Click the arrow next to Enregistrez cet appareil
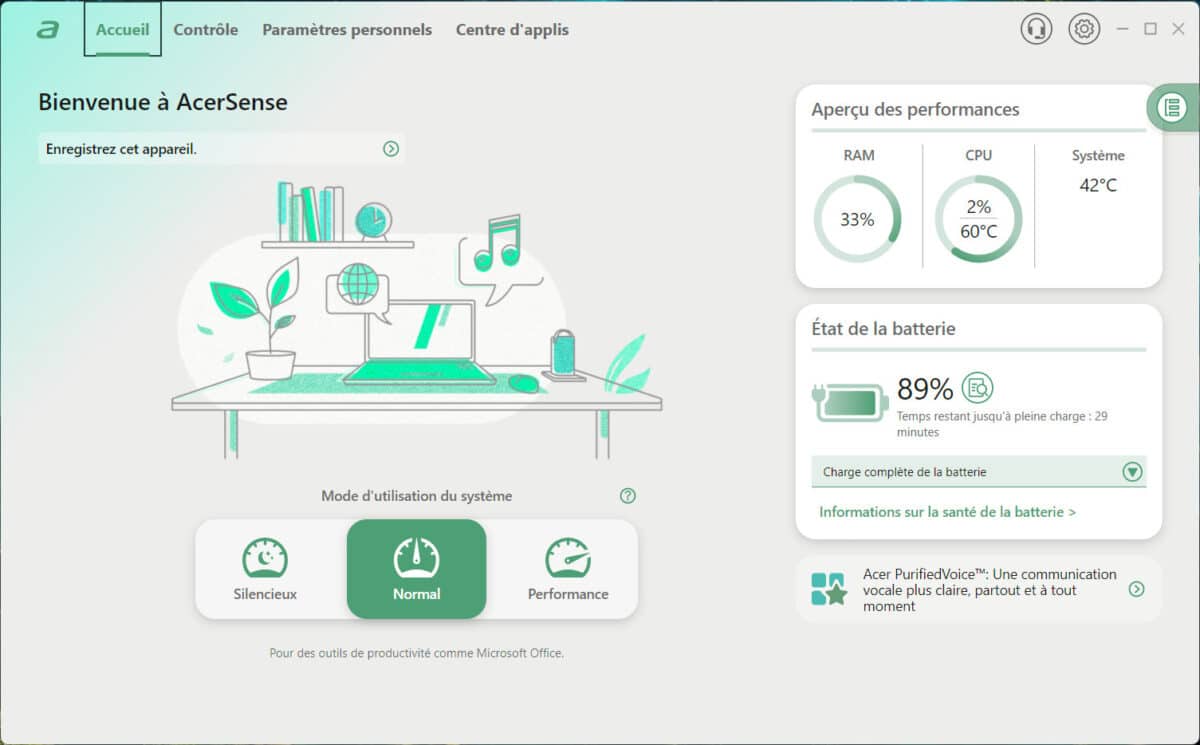1200x745 pixels. coord(391,149)
